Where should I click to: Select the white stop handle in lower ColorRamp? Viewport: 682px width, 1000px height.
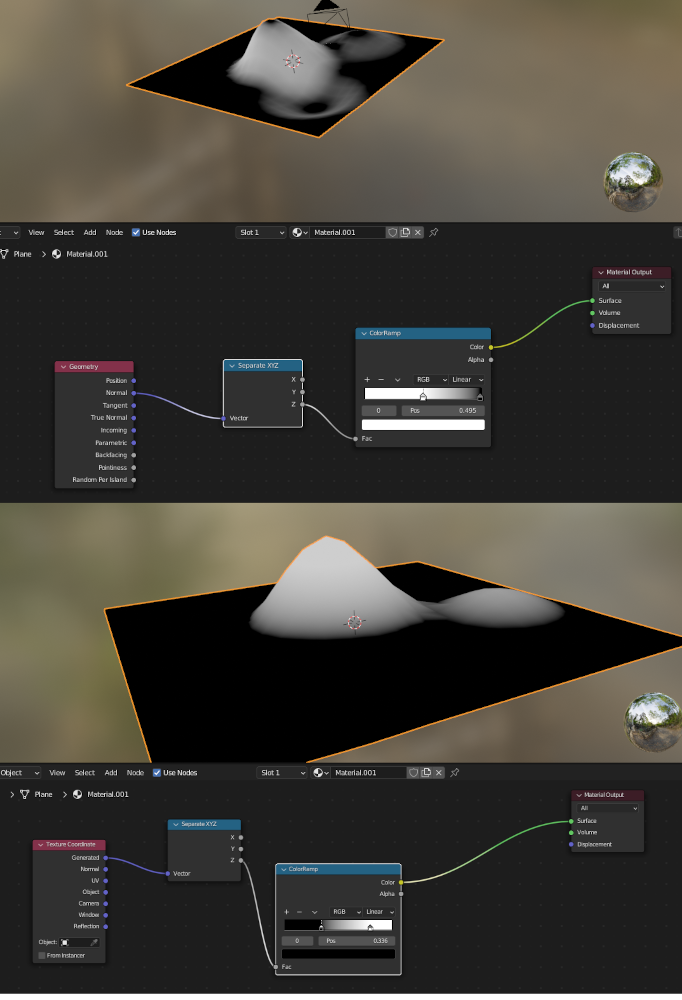(x=370, y=927)
